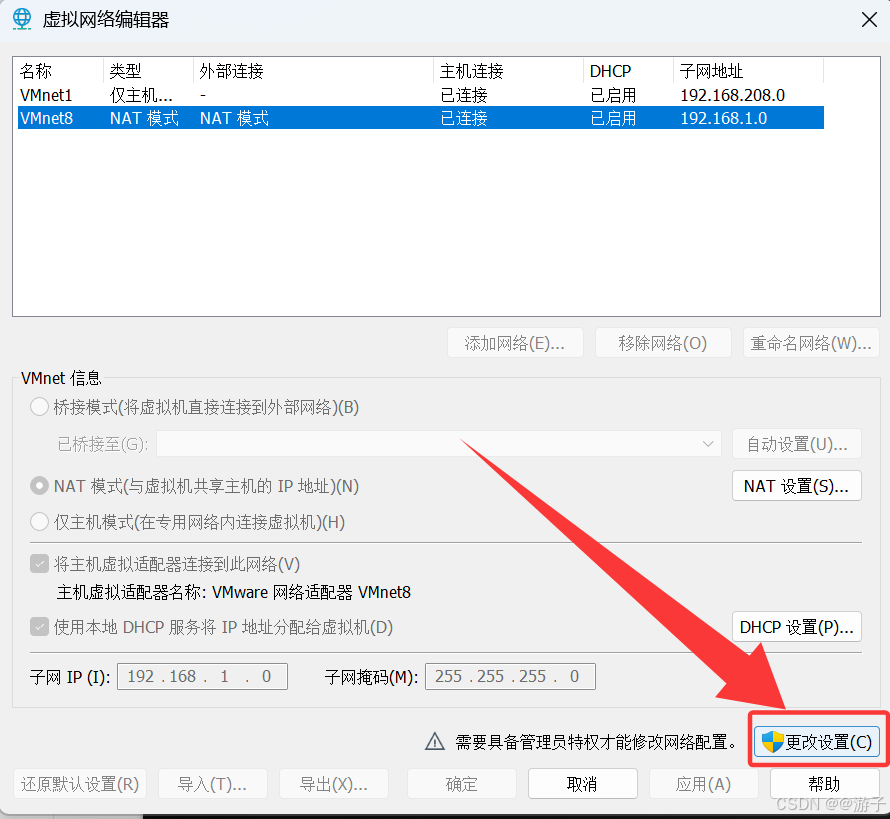The image size is (890, 819).
Task: Click the 仅主机... type cell of VMnet1
Action: [x=141, y=95]
